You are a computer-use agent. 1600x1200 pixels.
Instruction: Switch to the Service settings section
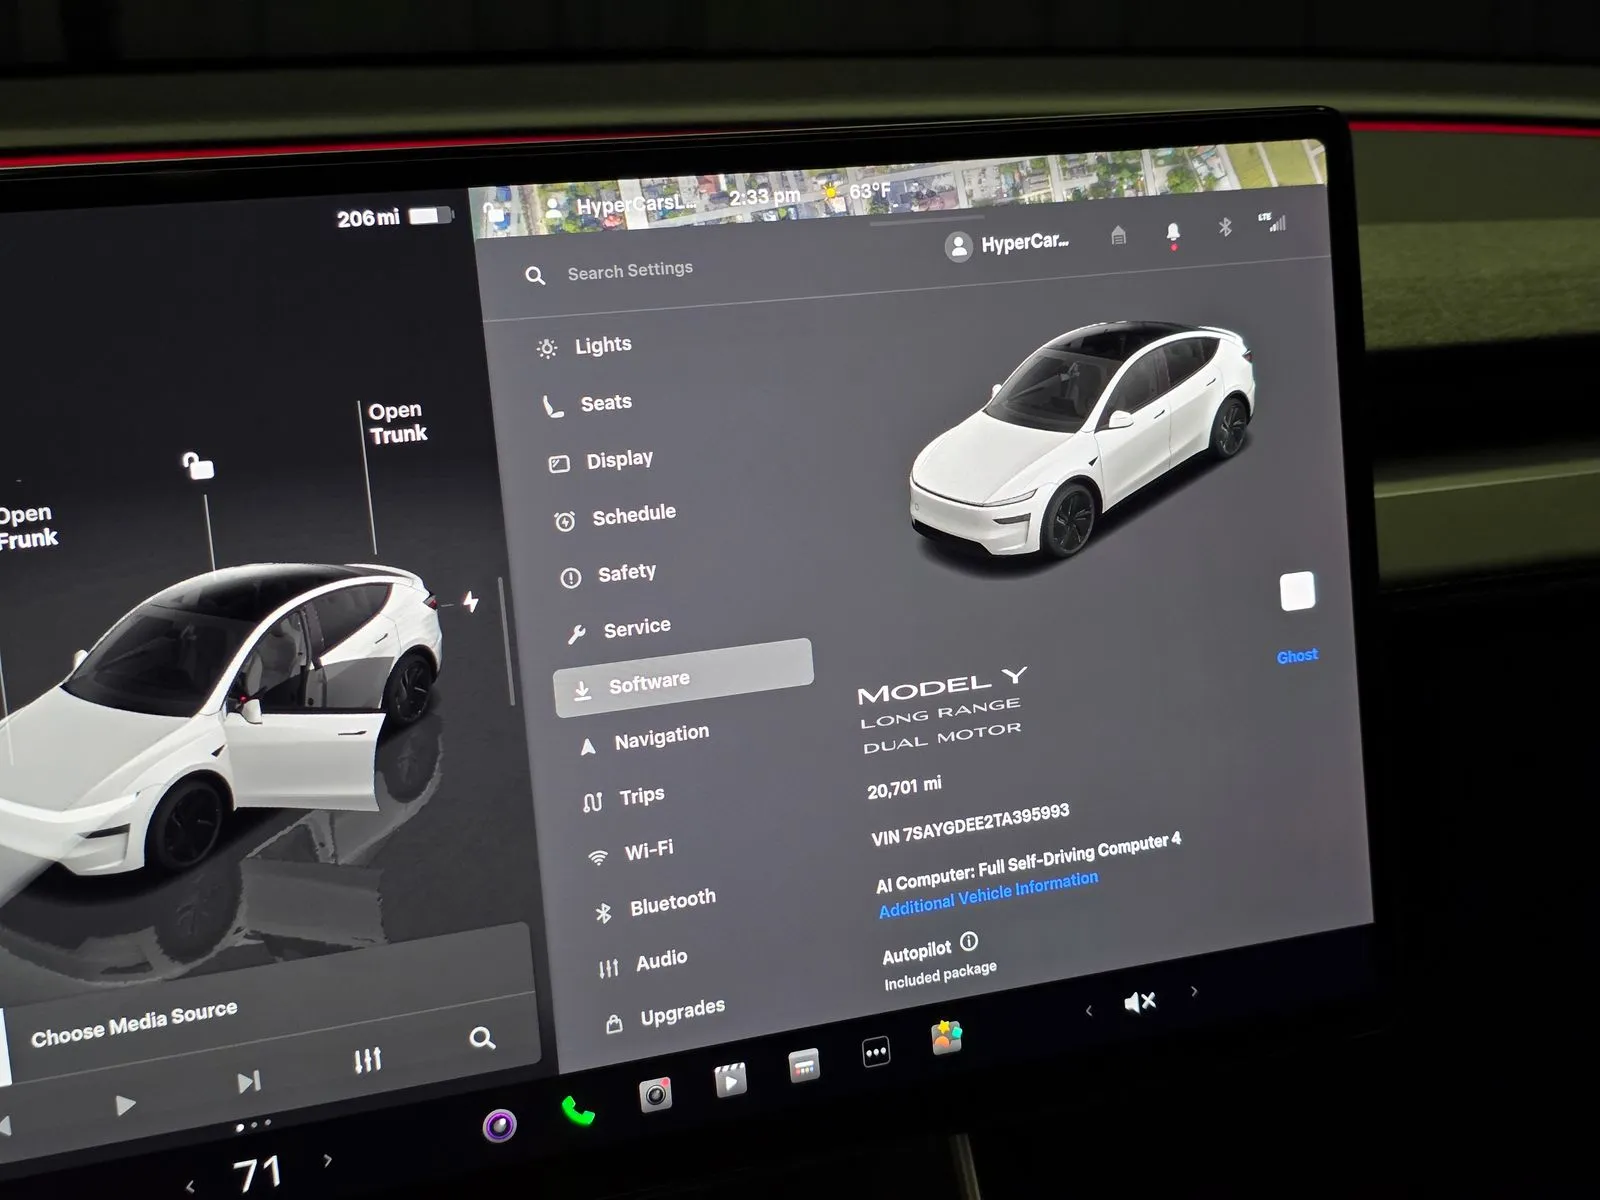636,625
